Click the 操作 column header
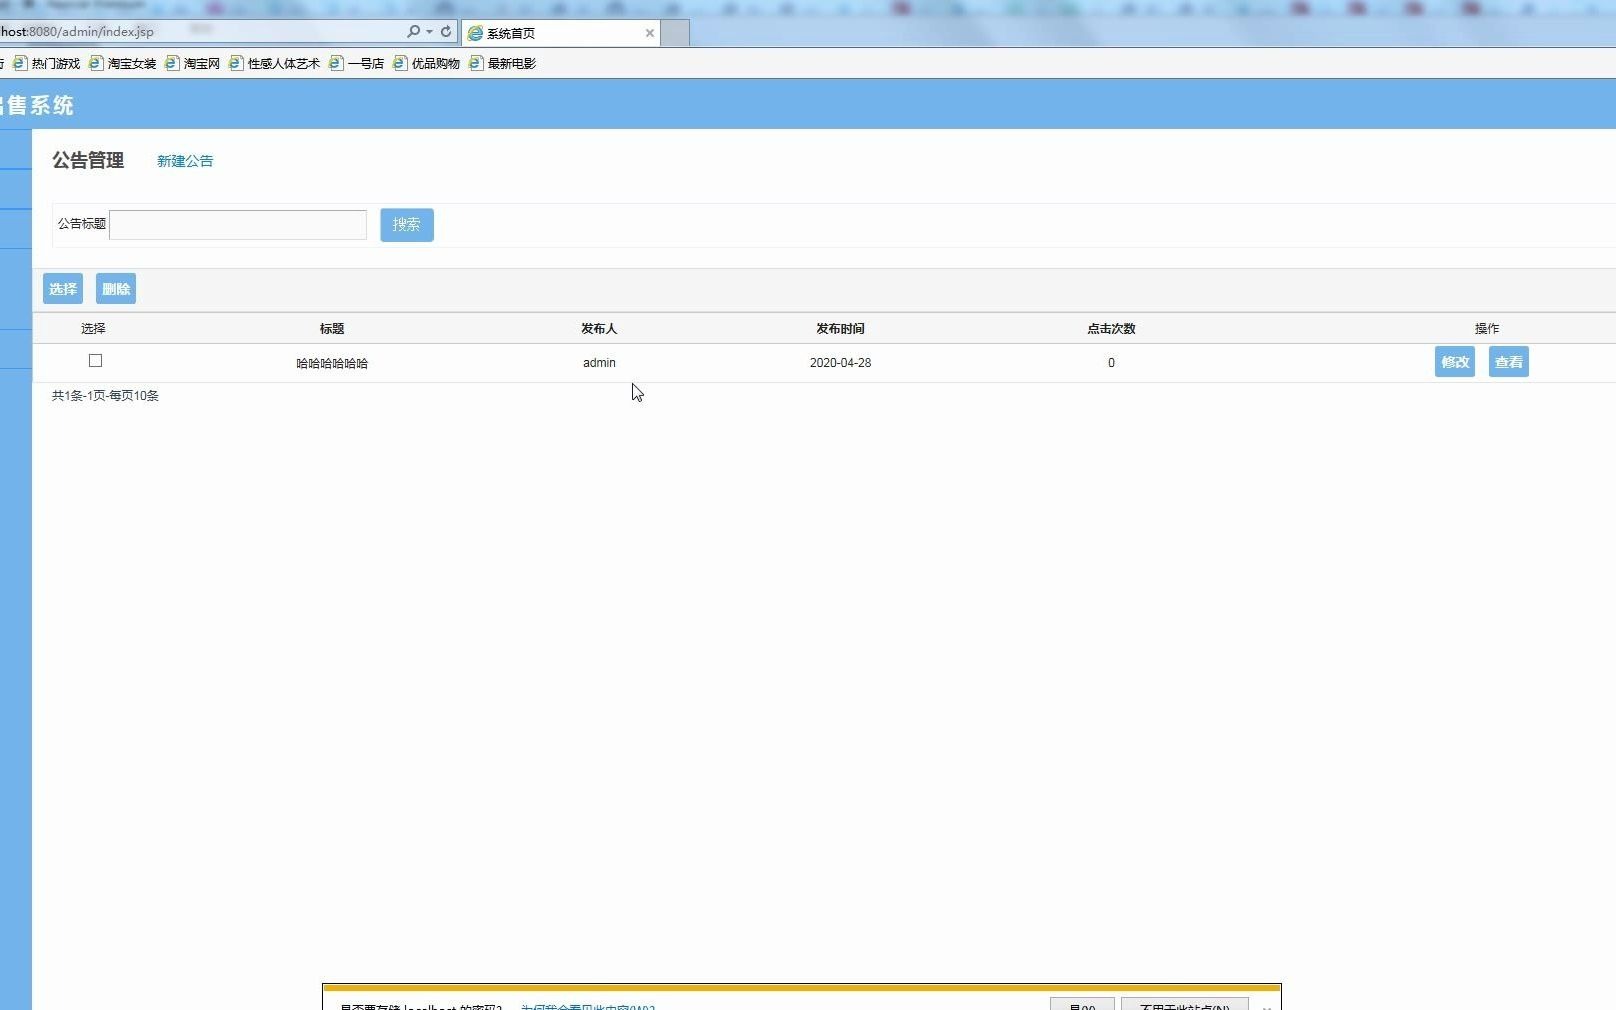 (x=1487, y=329)
